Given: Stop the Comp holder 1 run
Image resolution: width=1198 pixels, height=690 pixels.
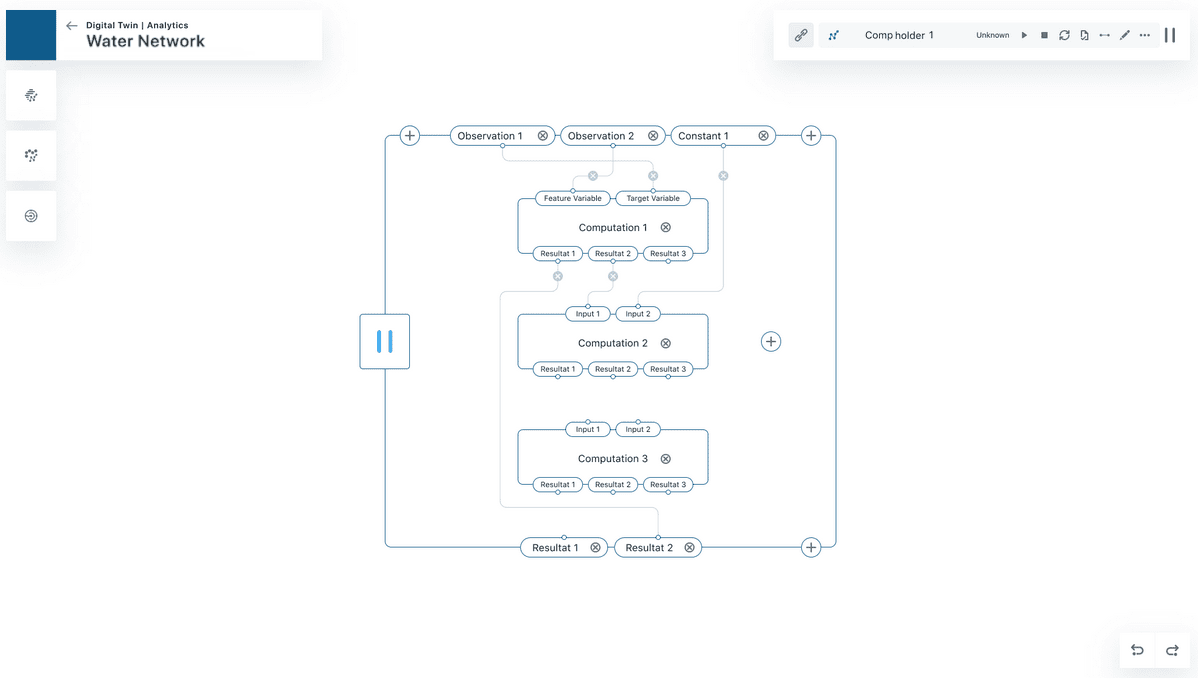Looking at the screenshot, I should tap(1044, 35).
